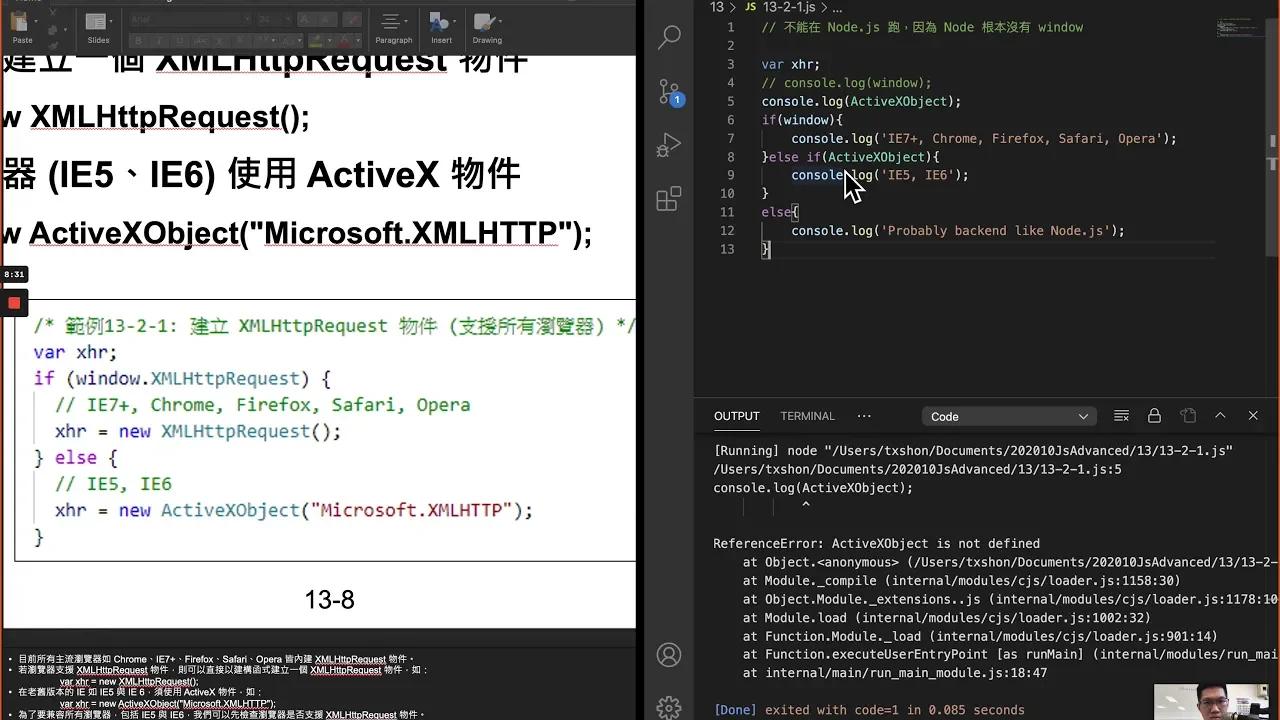Select the OUTPUT tab
1280x720 pixels.
pyautogui.click(x=737, y=416)
